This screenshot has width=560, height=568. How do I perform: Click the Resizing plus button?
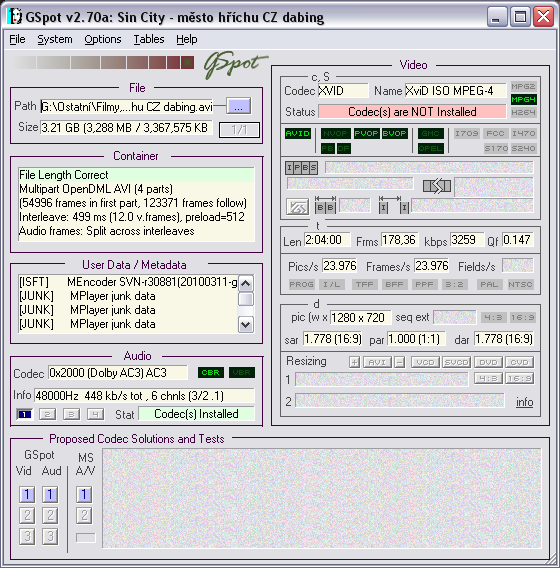(355, 362)
